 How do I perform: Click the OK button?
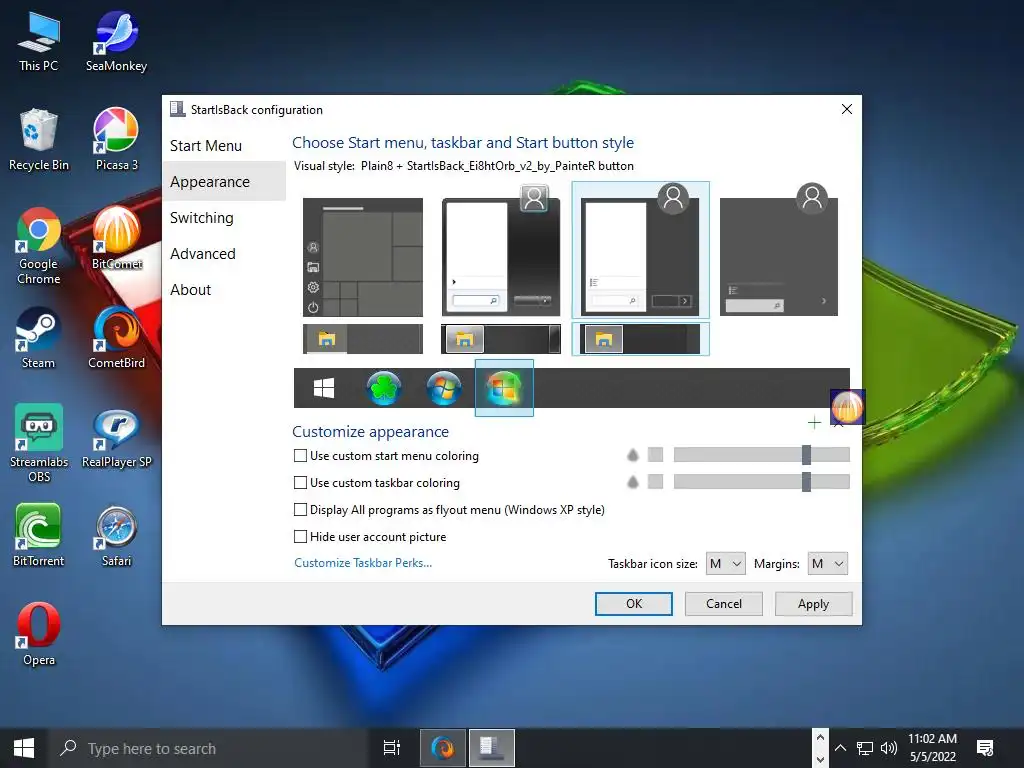pos(633,603)
